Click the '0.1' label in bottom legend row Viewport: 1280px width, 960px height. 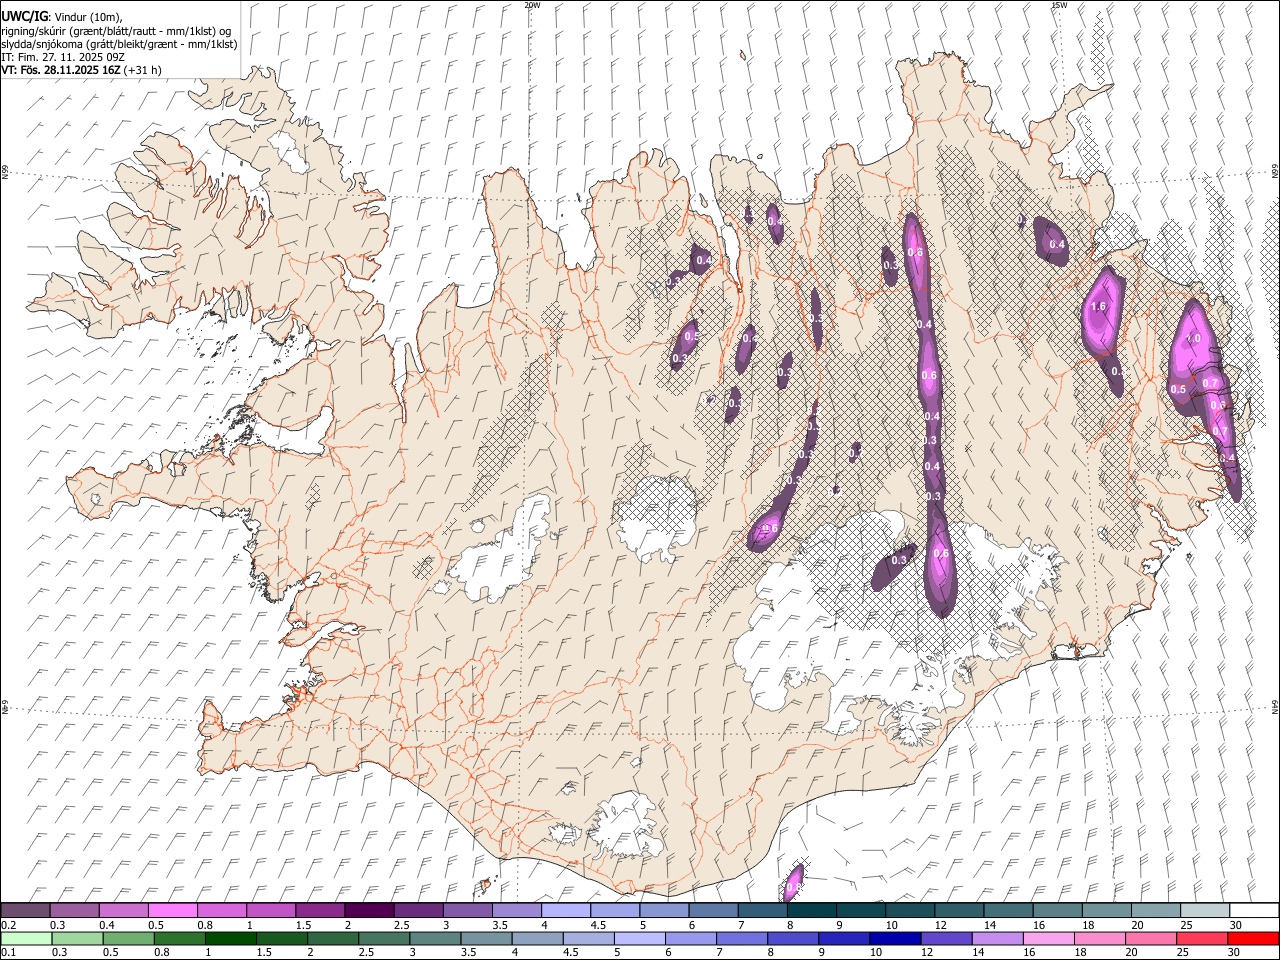click(10, 953)
